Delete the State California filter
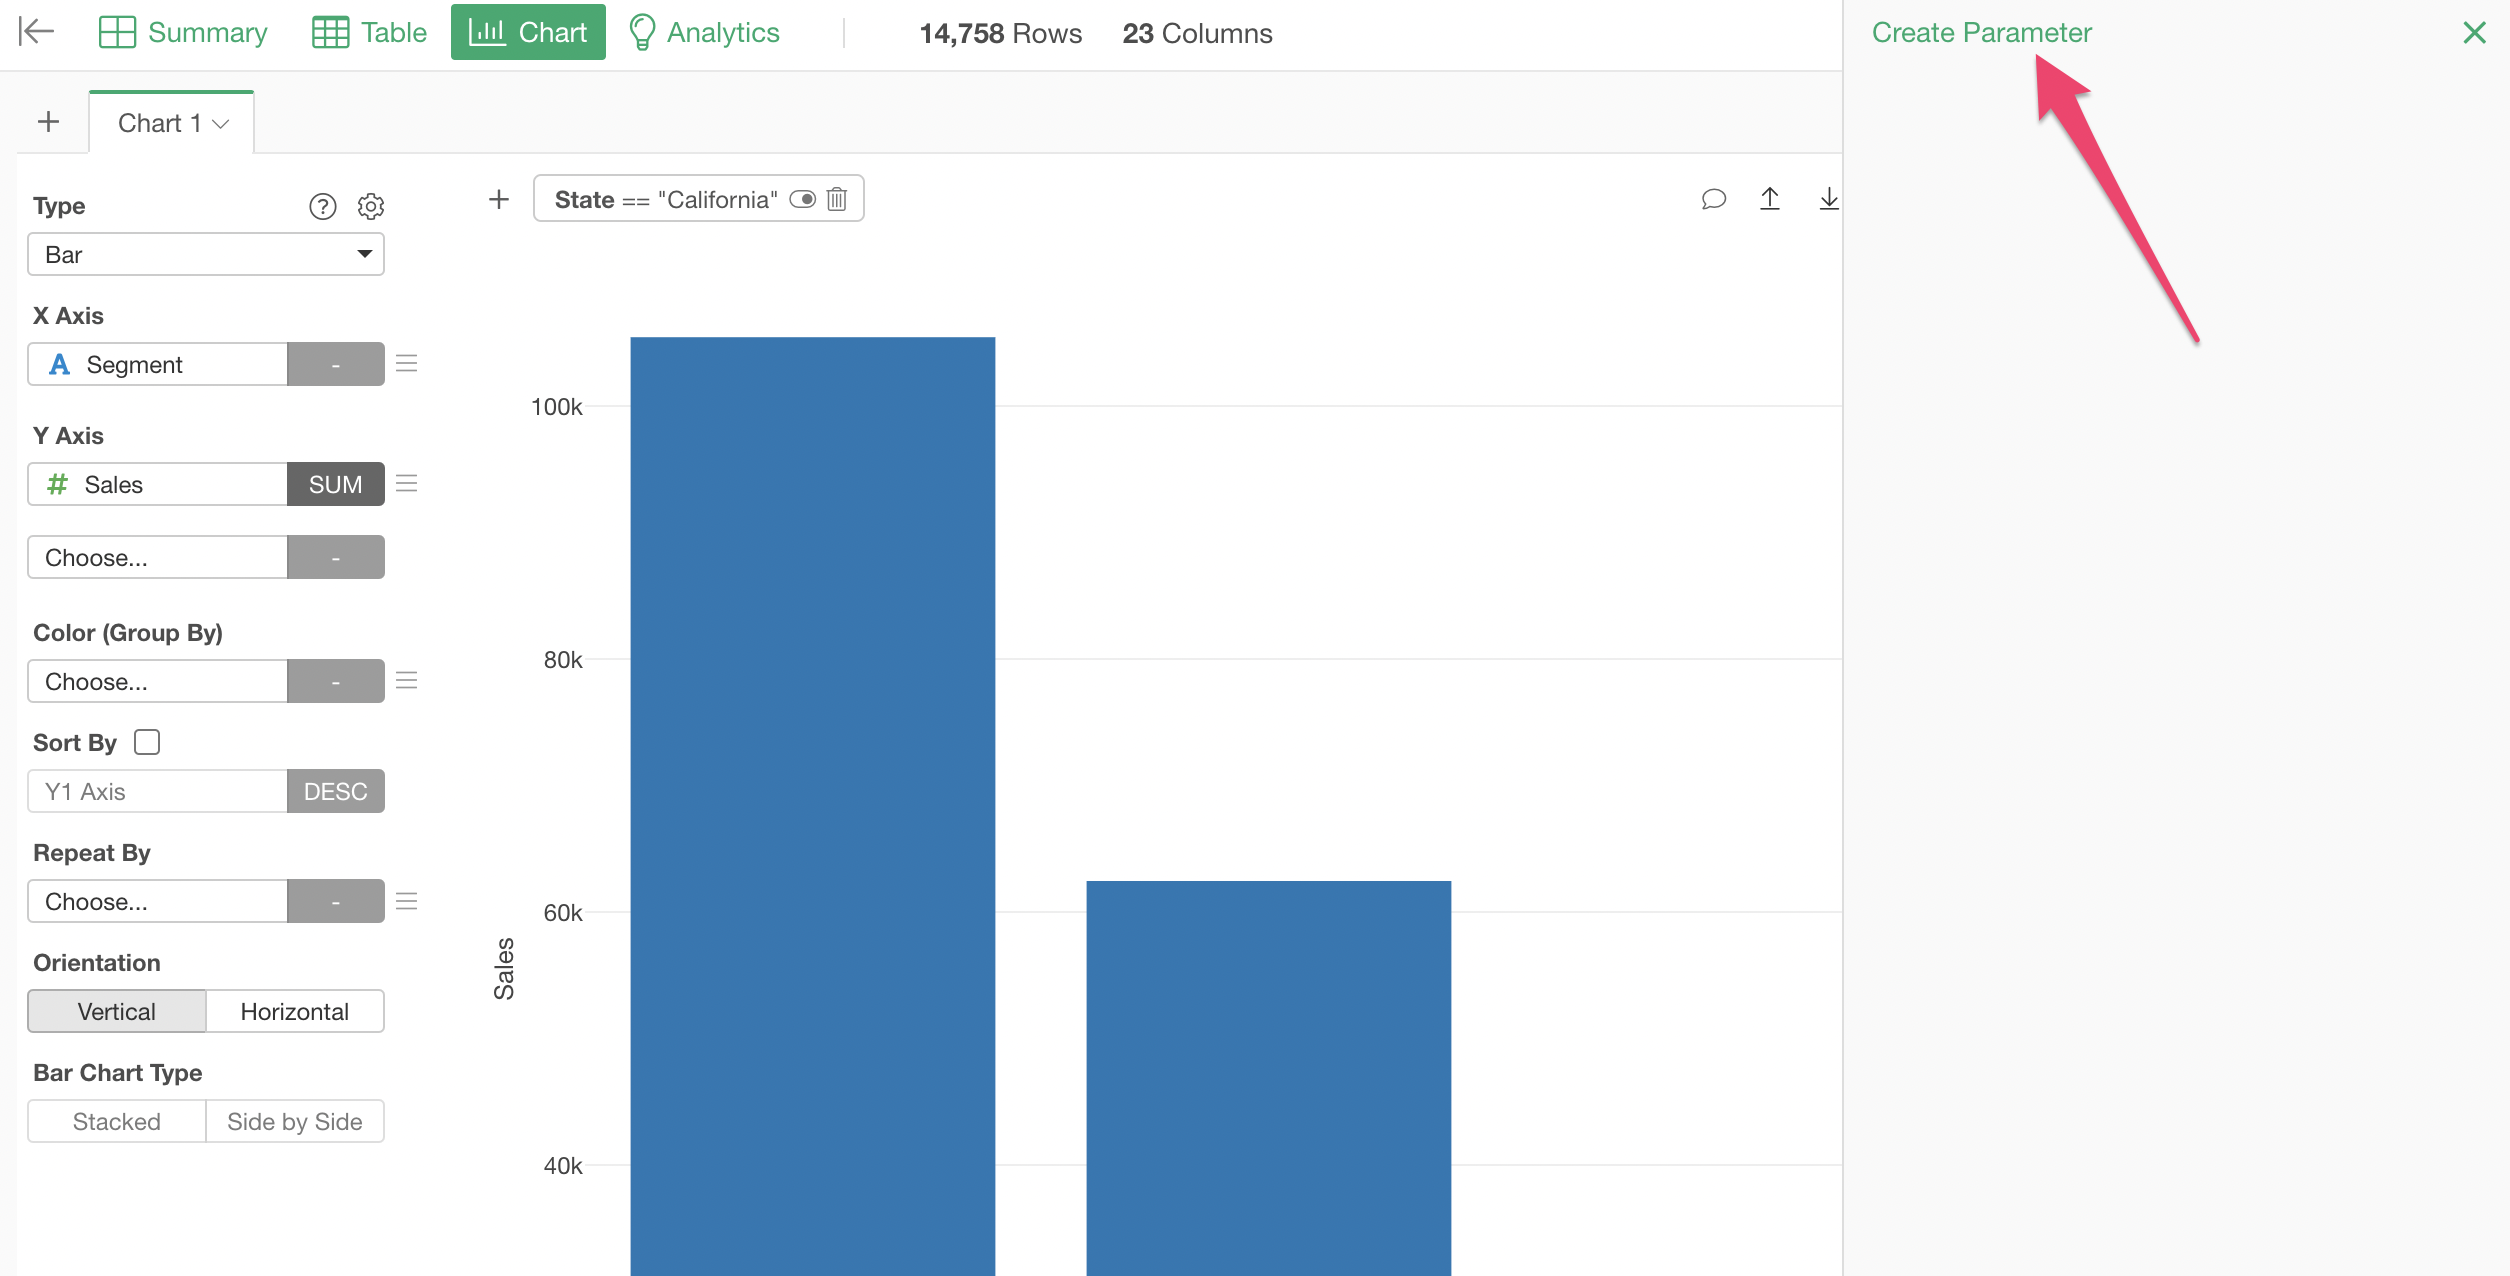Image resolution: width=2510 pixels, height=1276 pixels. coord(837,199)
